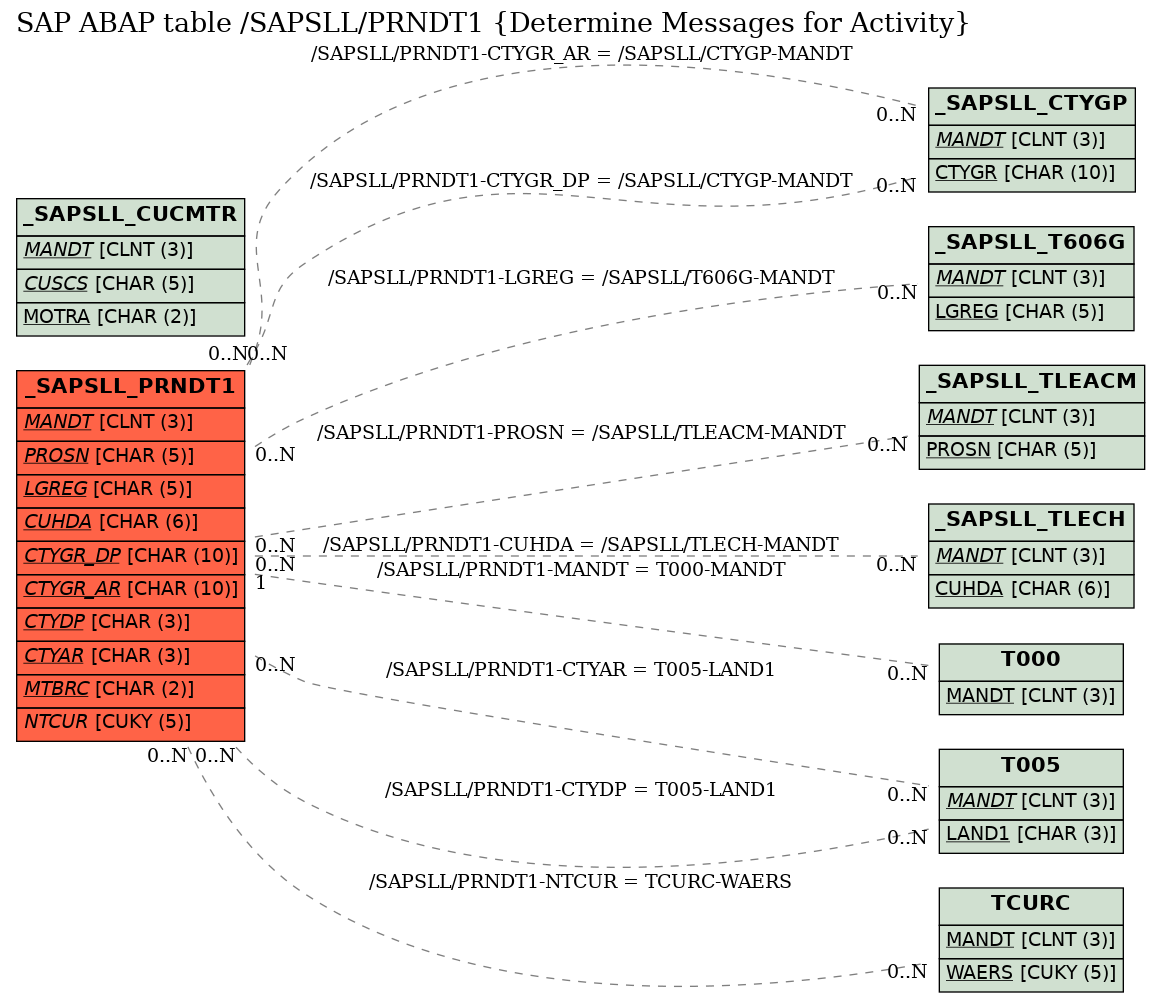
Task: Select MANDT field in _SAPSLL_CUCMTR table
Action: click(130, 250)
